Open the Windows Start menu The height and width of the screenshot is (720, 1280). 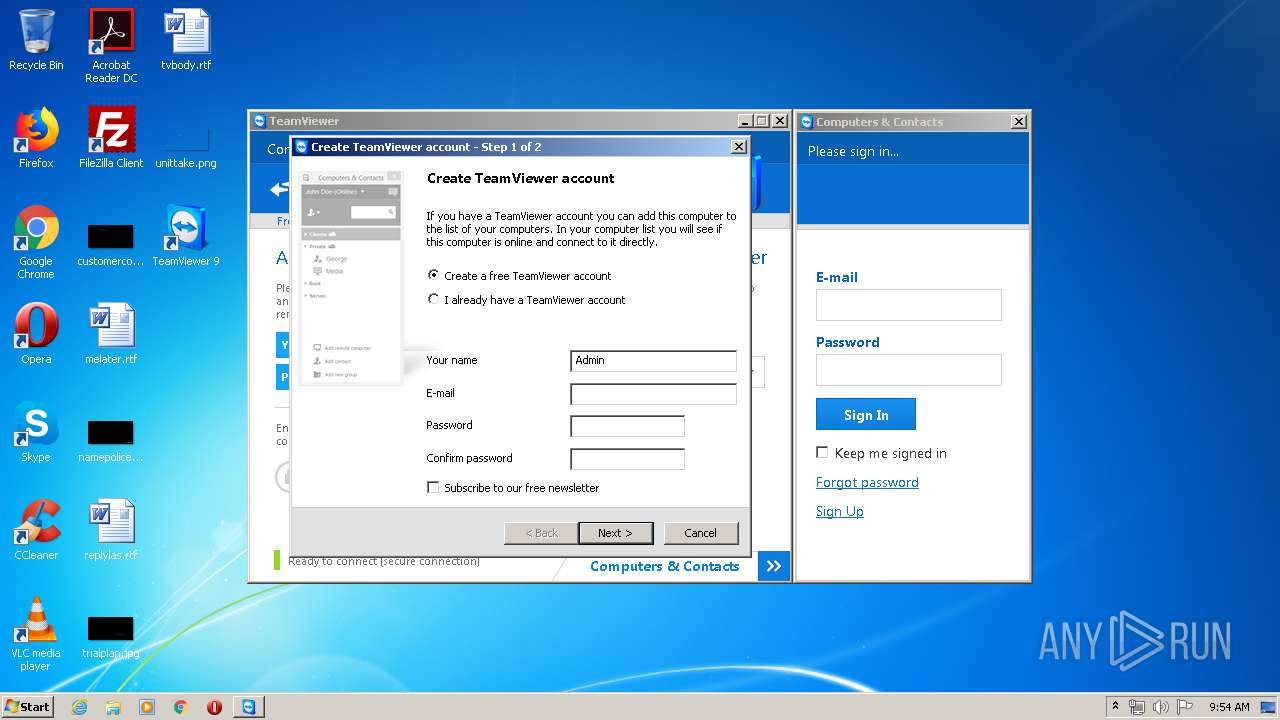(28, 707)
